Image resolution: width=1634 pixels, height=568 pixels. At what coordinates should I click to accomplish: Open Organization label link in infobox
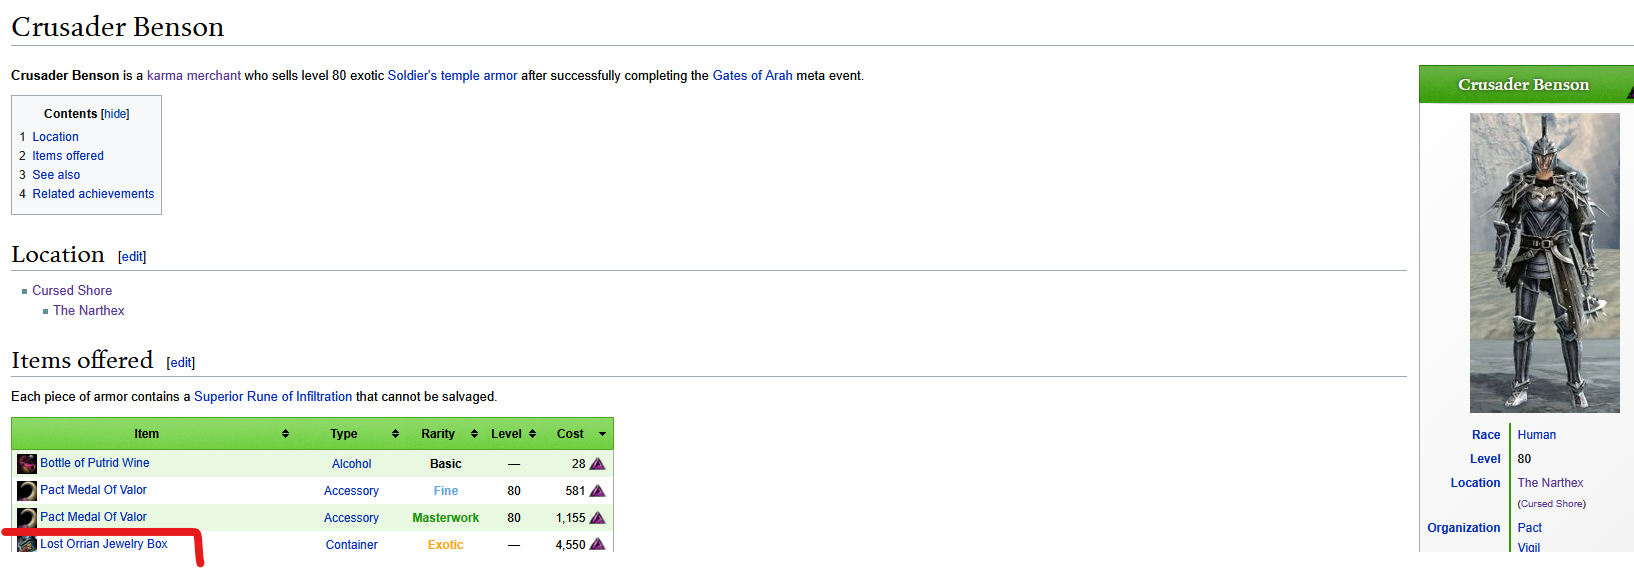tap(1464, 528)
